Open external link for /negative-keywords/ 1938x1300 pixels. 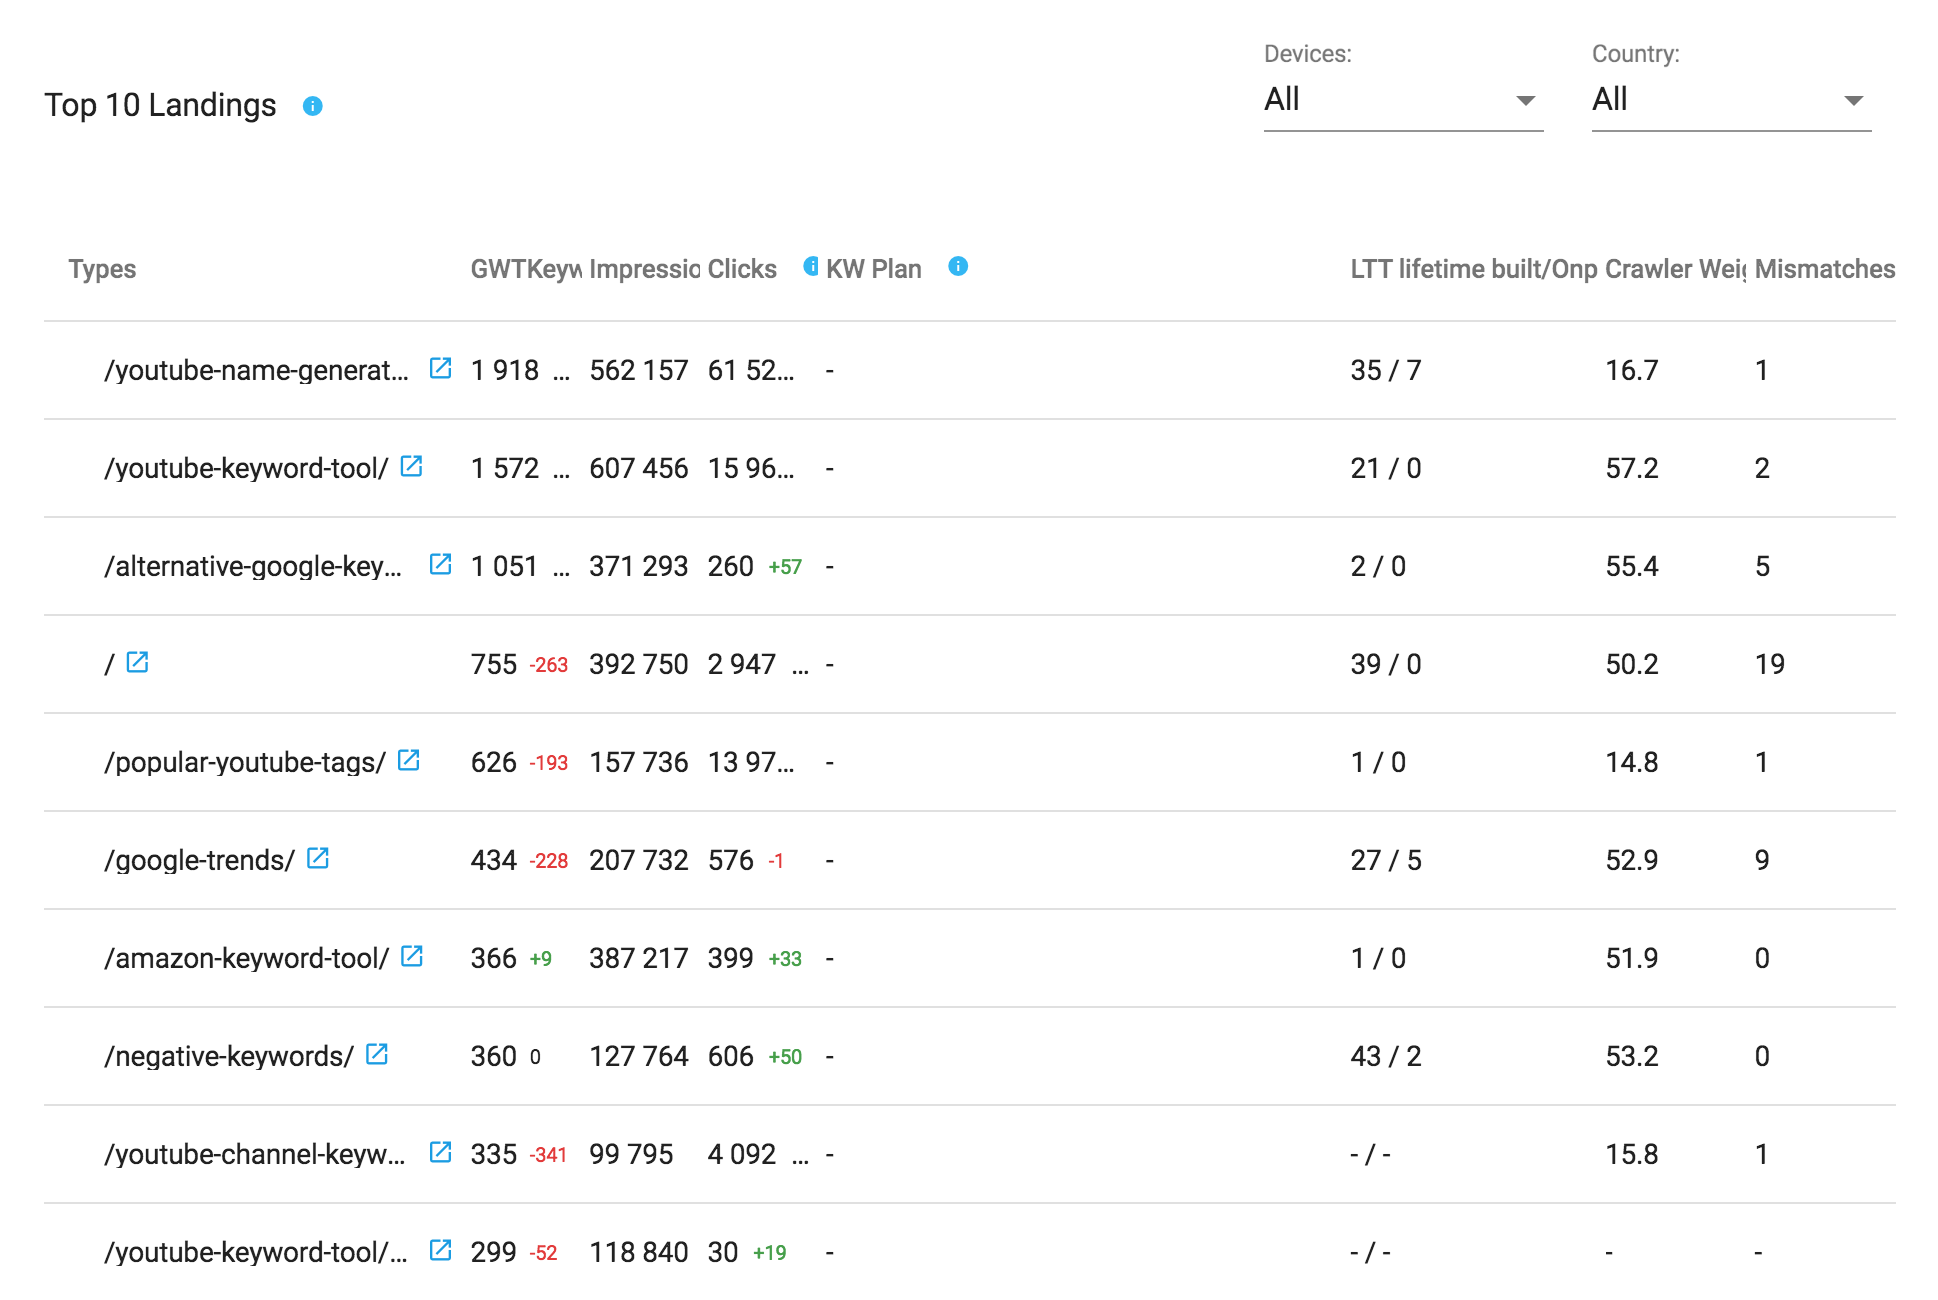(376, 1054)
